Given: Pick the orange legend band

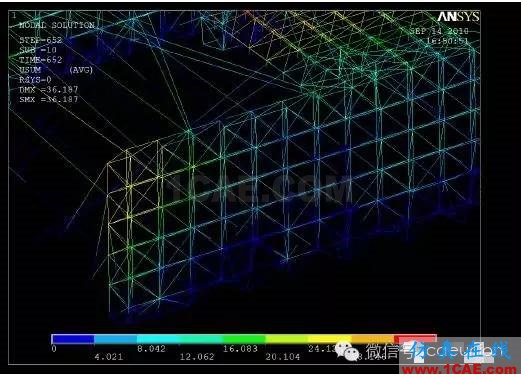Looking at the screenshot, I should coord(373,339).
